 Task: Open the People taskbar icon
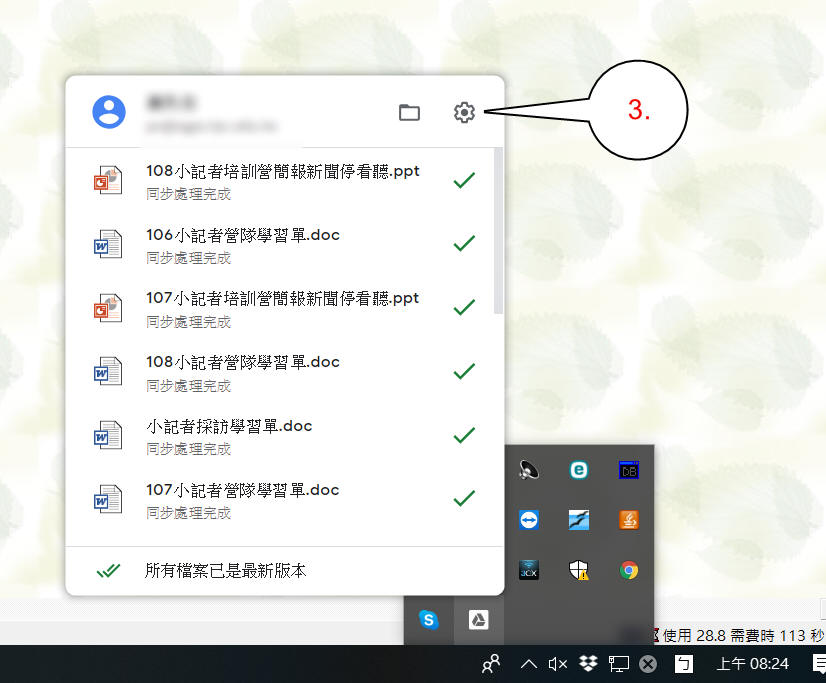click(491, 664)
